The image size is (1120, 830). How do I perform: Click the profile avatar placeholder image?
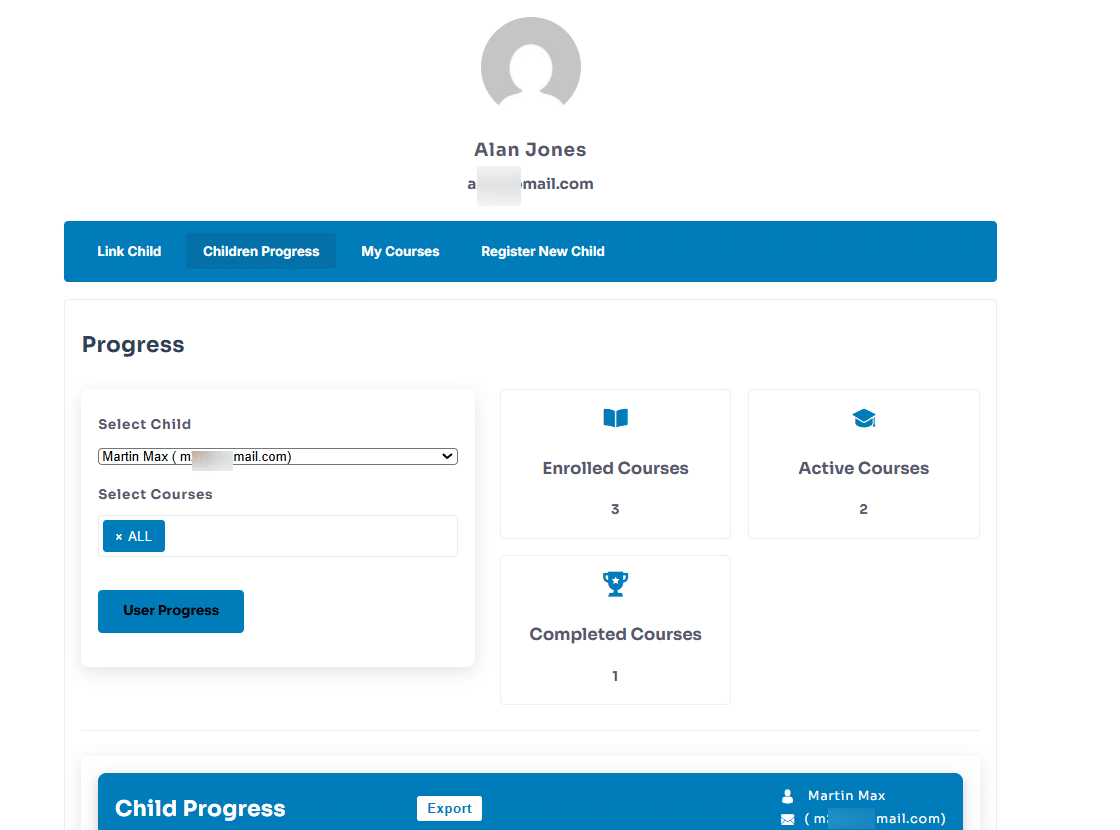(x=530, y=66)
